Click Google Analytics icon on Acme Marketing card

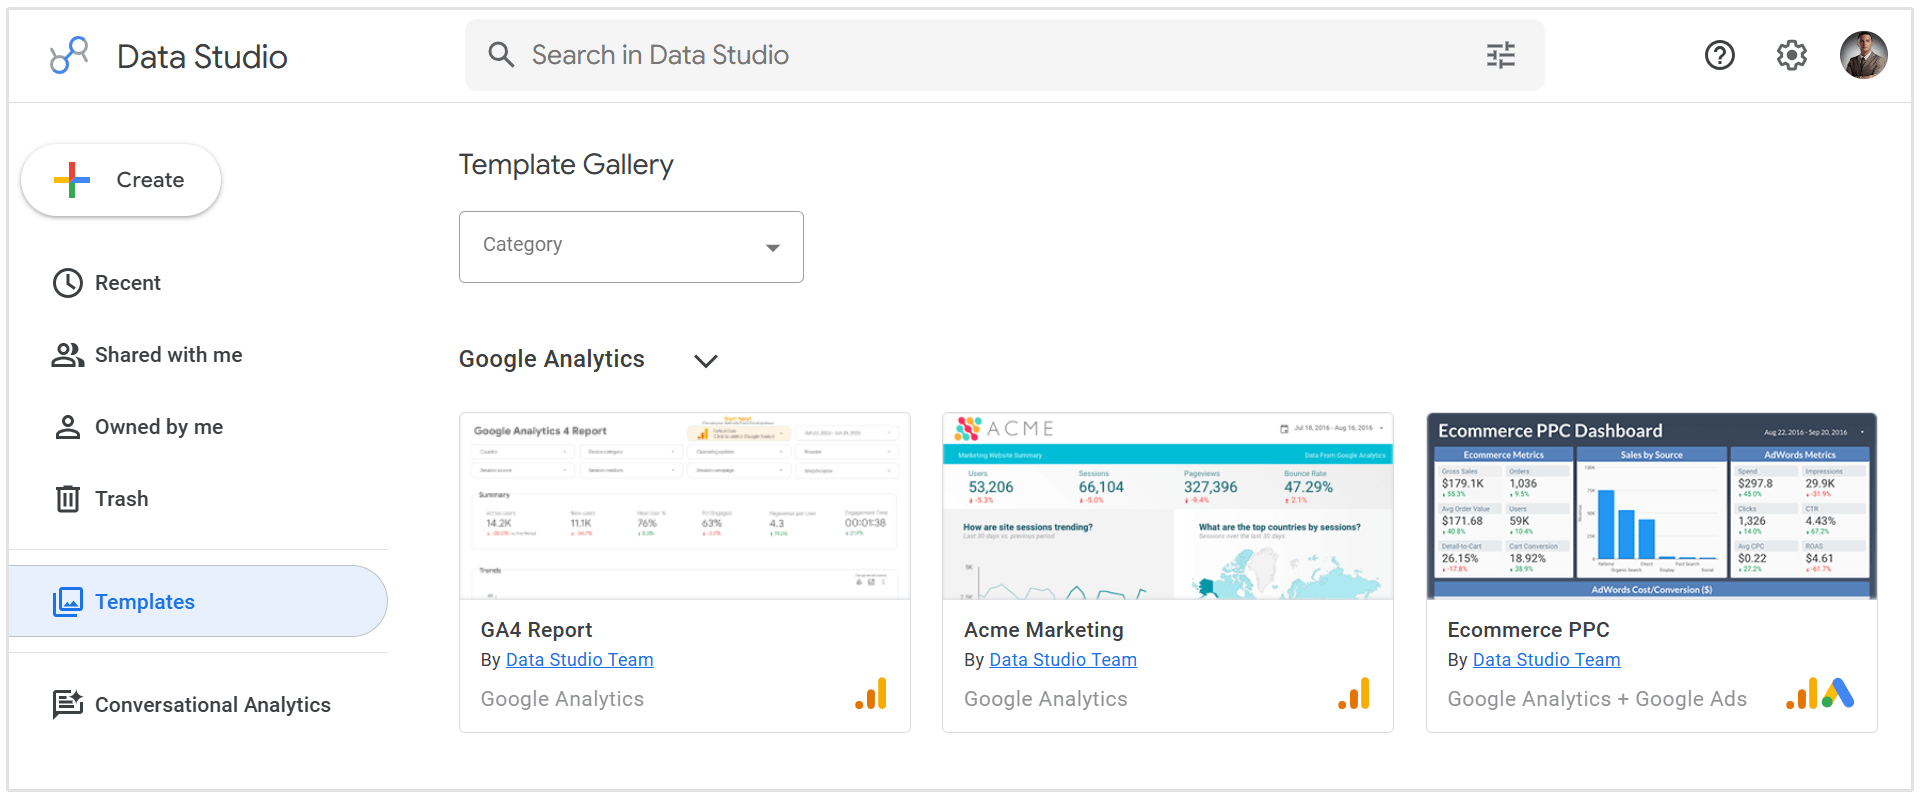click(1354, 694)
